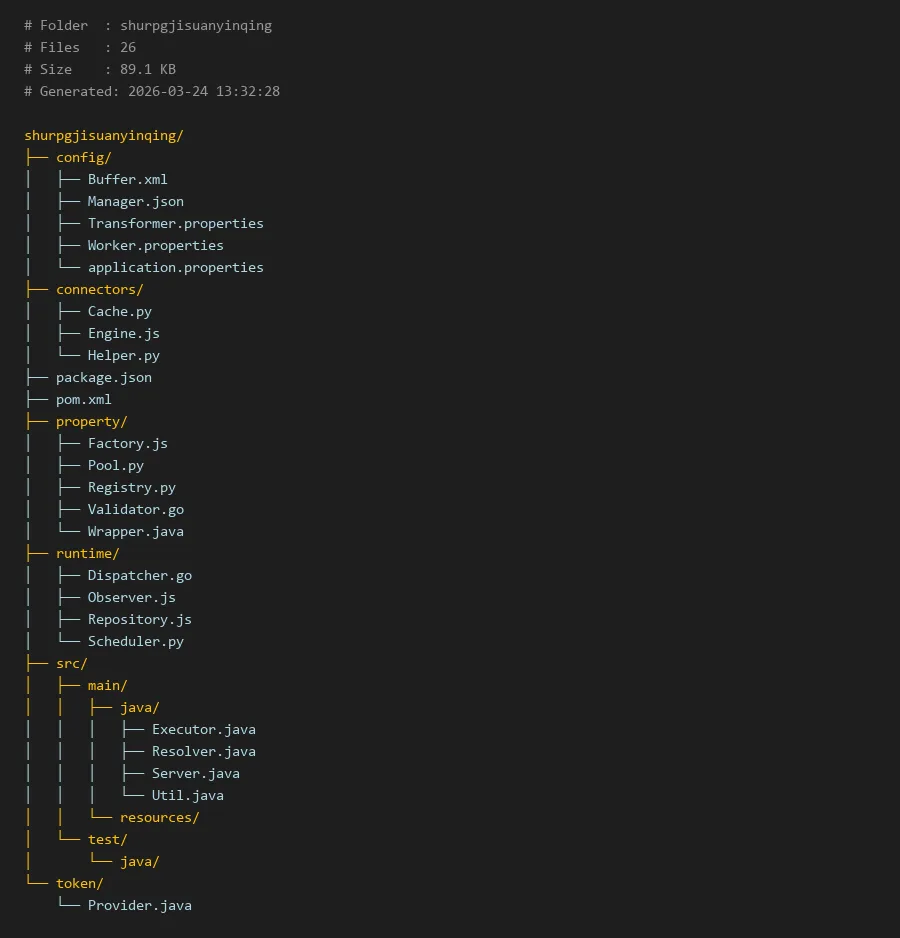Open Executor.java file
Viewport: 900px width, 938px height.
(x=203, y=729)
